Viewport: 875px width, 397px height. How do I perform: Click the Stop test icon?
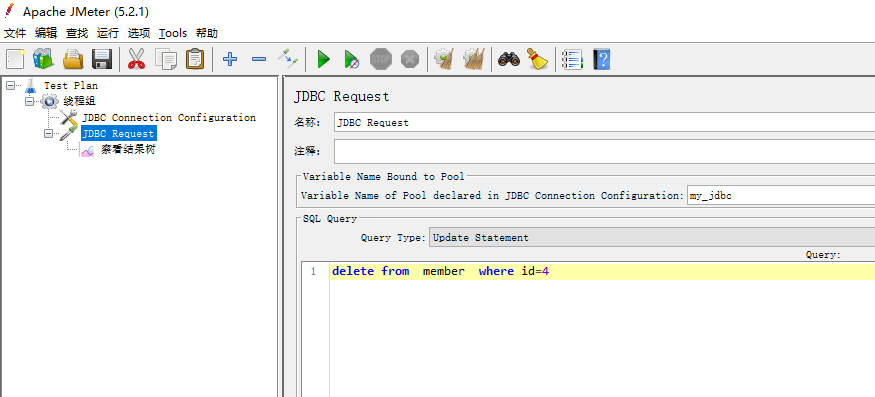click(x=381, y=59)
